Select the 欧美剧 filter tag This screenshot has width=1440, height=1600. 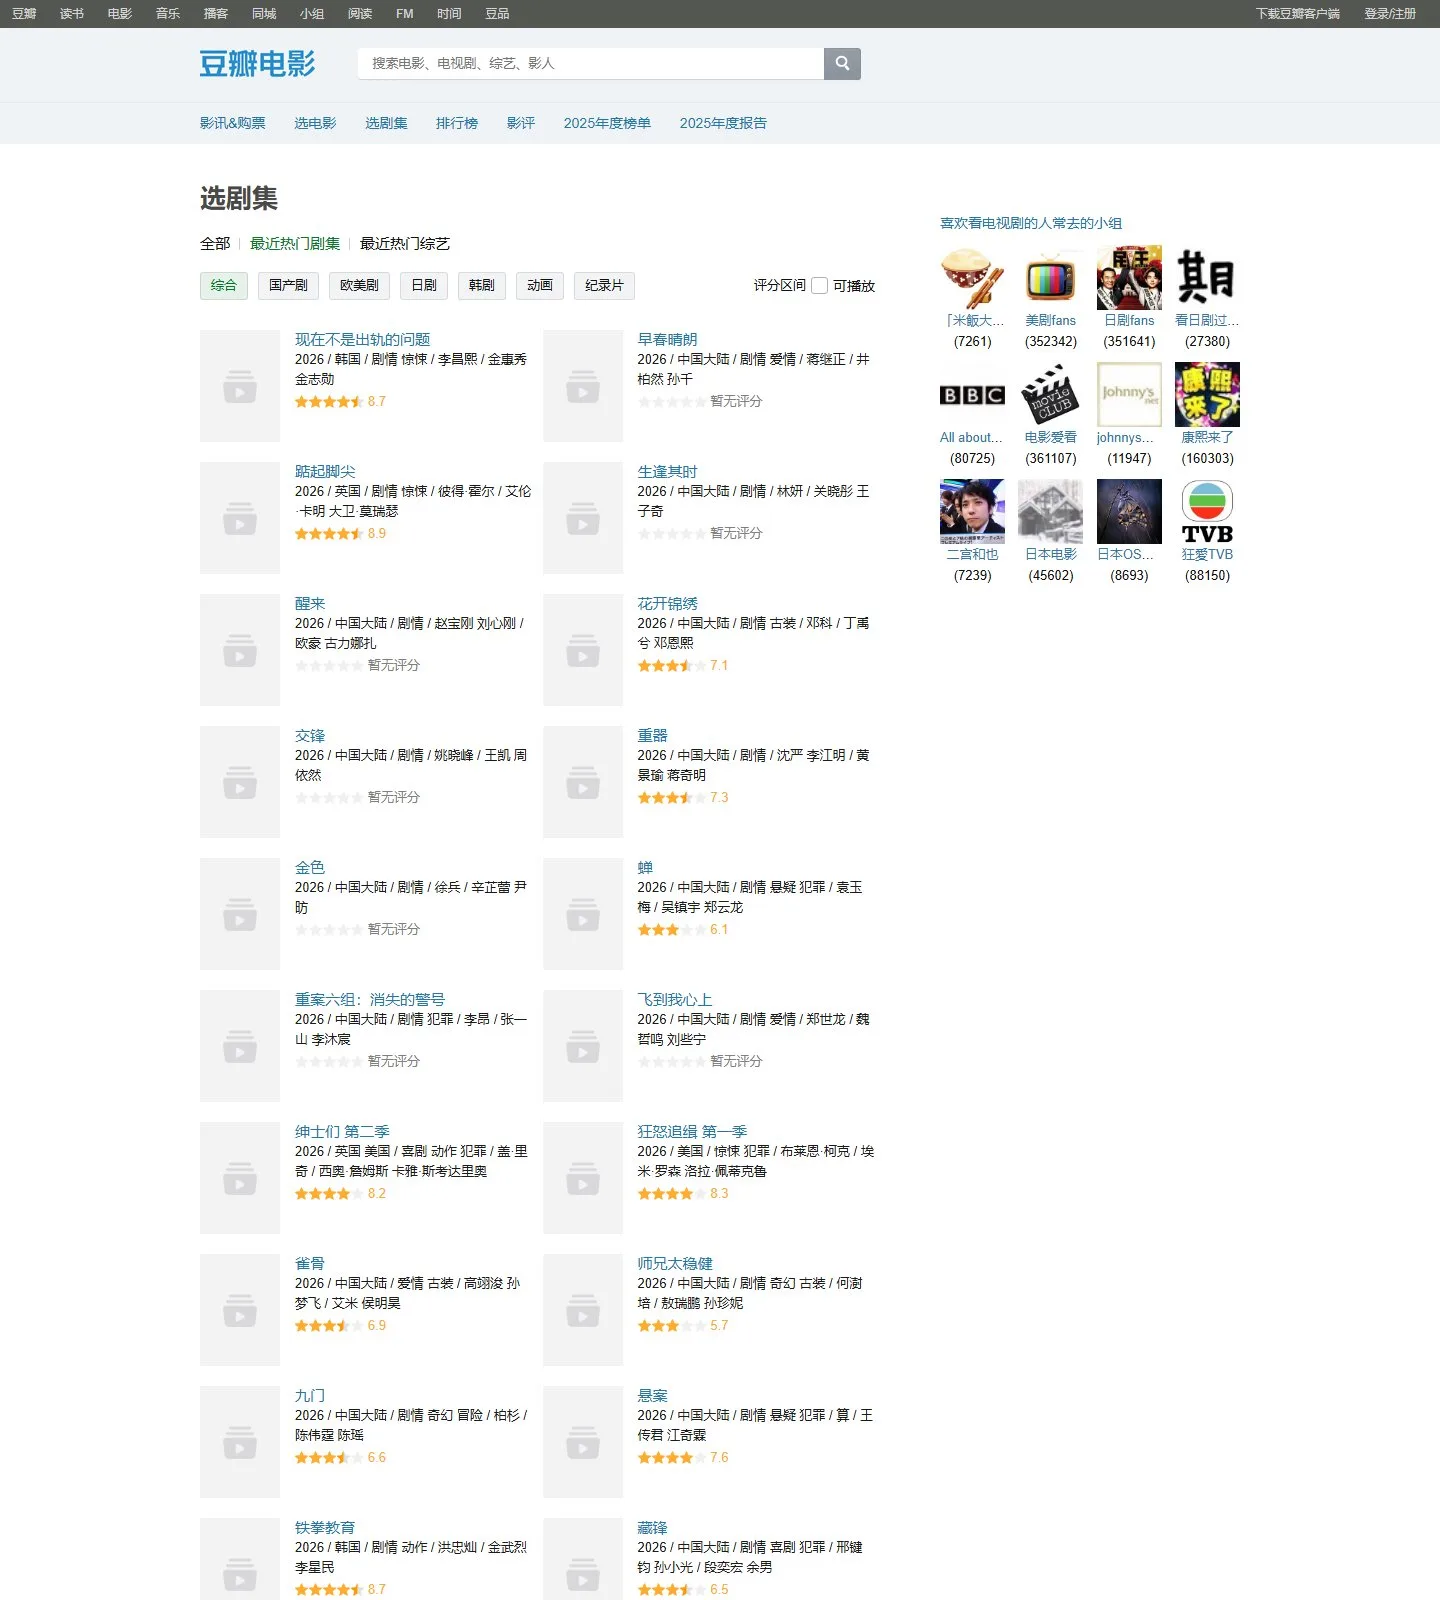pyautogui.click(x=359, y=285)
